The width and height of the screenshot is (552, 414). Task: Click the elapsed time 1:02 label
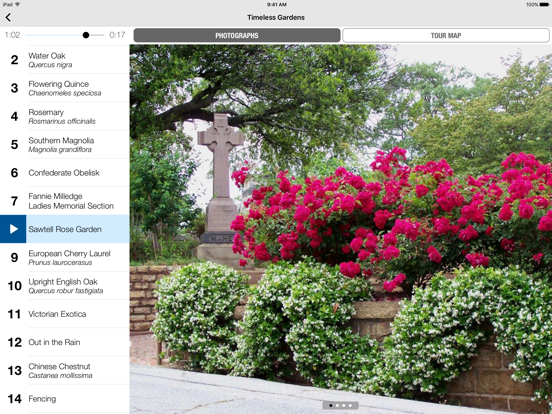coord(12,35)
